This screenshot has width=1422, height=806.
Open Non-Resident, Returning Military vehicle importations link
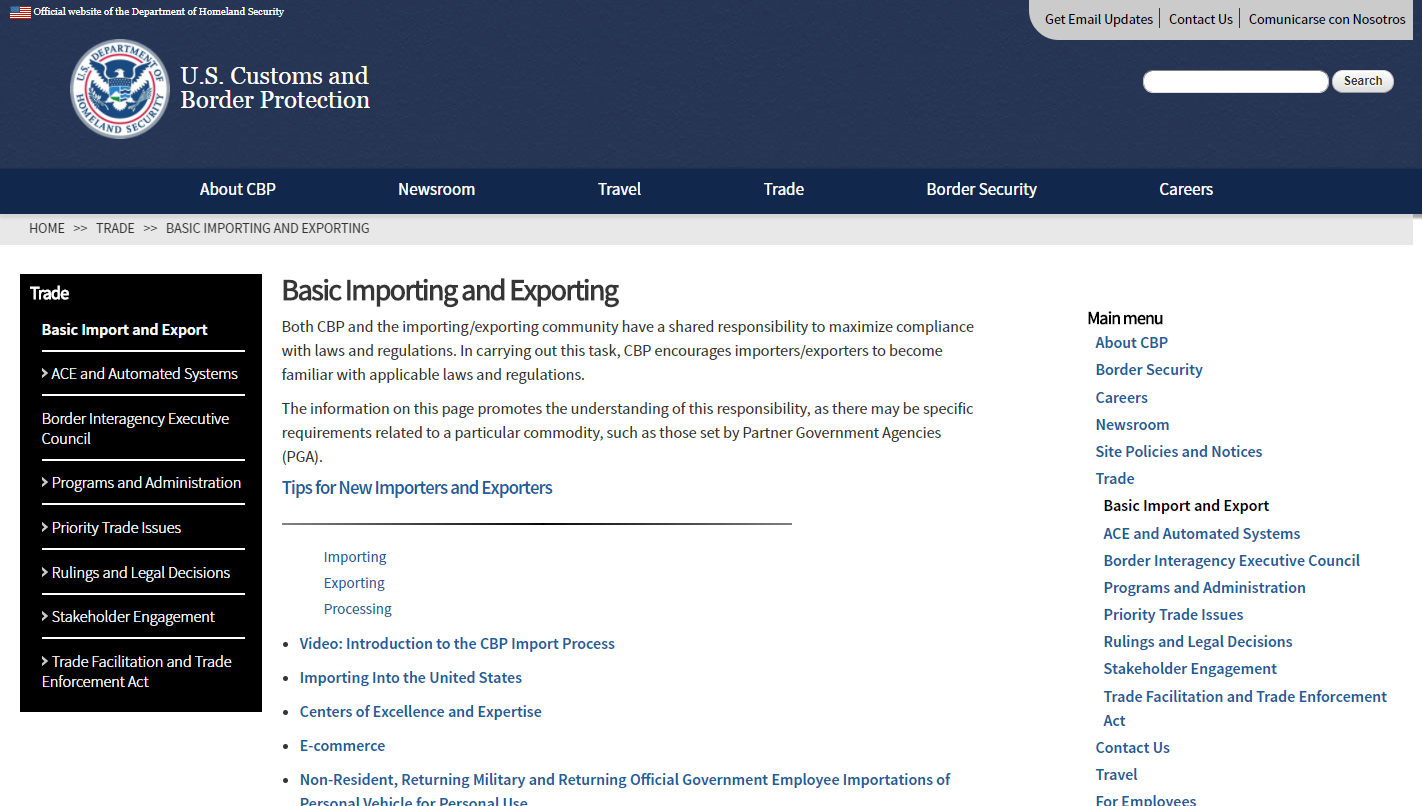coord(625,790)
